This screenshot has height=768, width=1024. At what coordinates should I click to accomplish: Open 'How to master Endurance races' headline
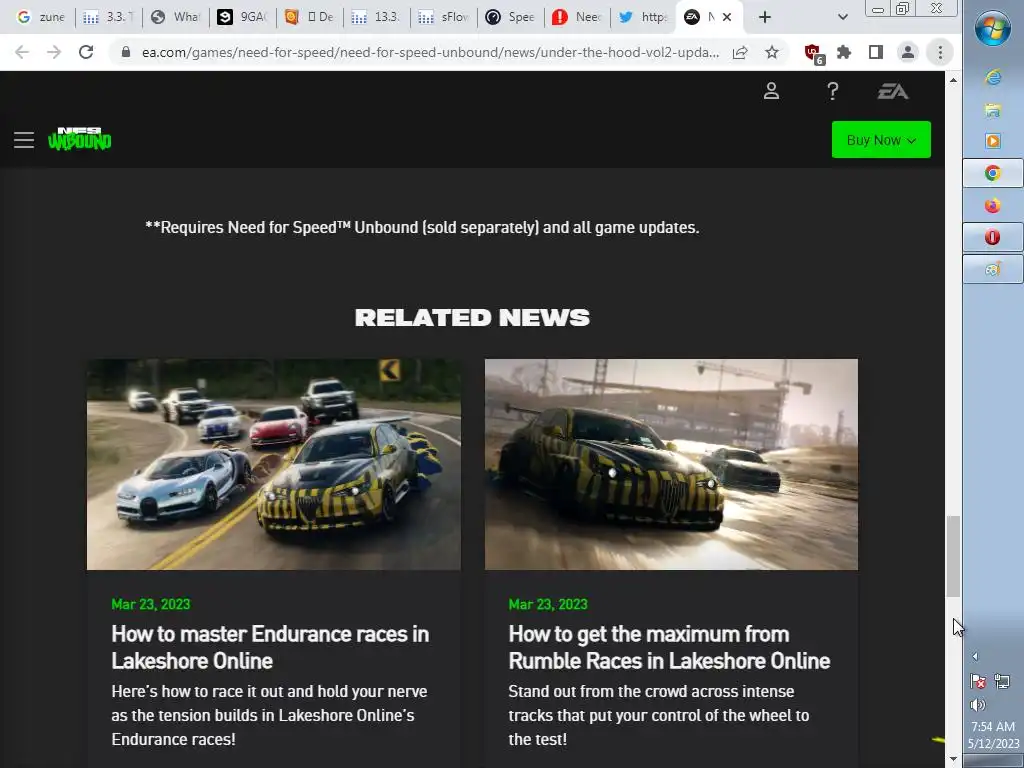(x=270, y=647)
